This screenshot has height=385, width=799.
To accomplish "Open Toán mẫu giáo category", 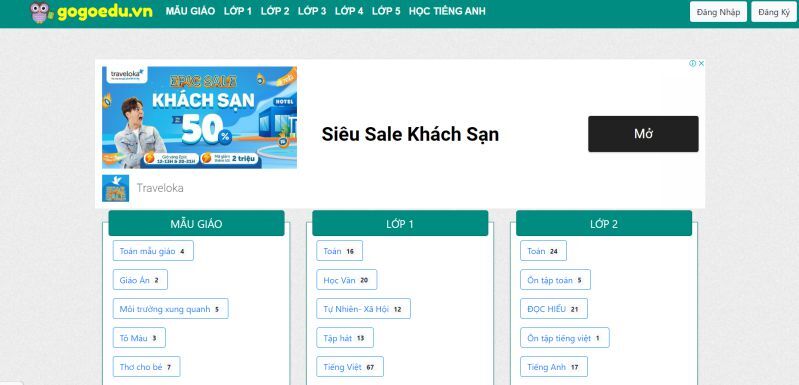I will tap(153, 251).
